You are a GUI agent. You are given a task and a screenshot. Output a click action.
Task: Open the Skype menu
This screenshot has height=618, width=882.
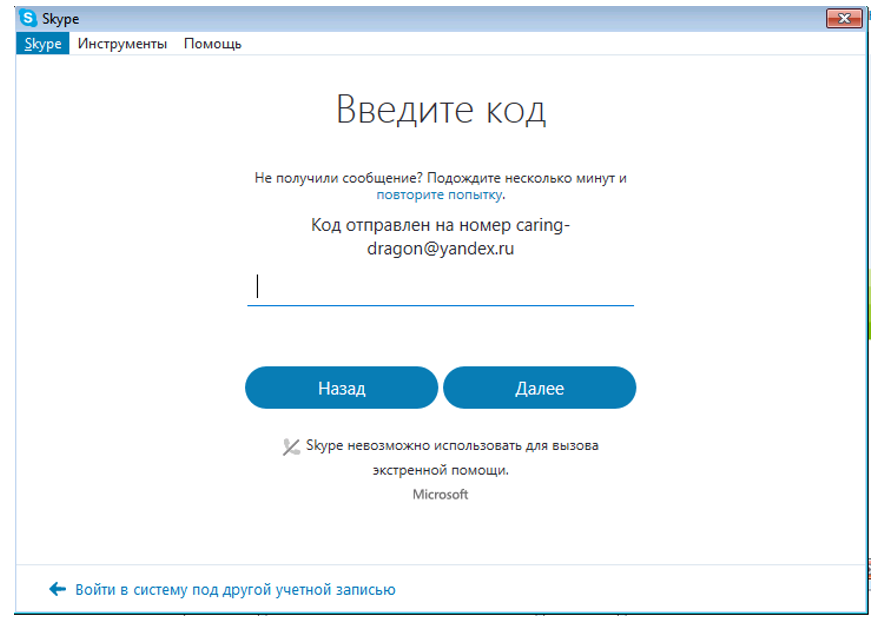(43, 44)
